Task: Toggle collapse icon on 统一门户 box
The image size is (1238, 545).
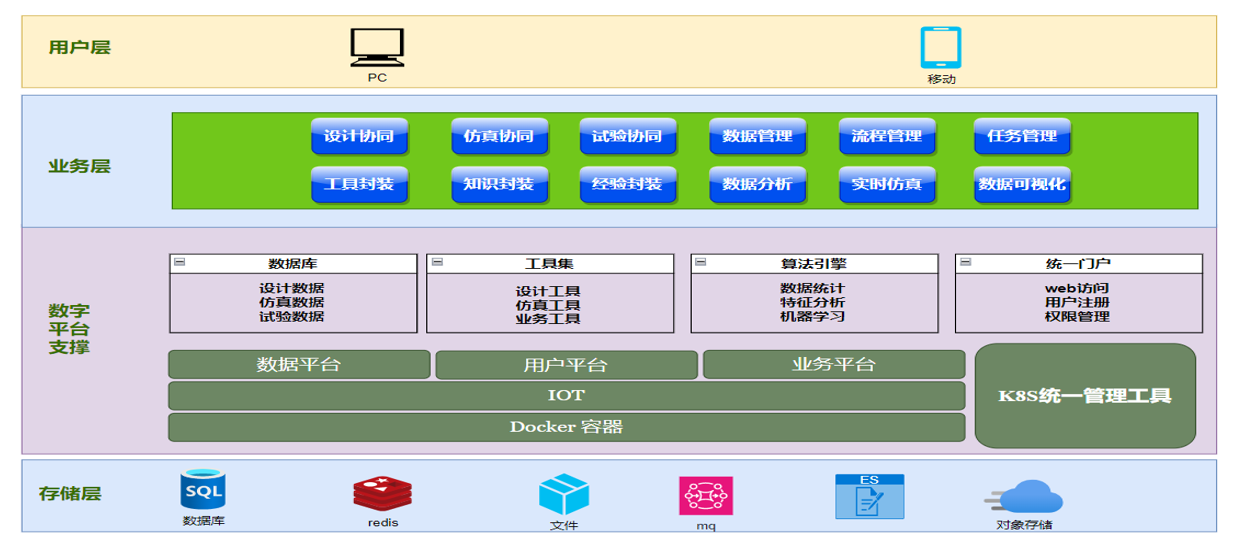Action: [x=965, y=262]
